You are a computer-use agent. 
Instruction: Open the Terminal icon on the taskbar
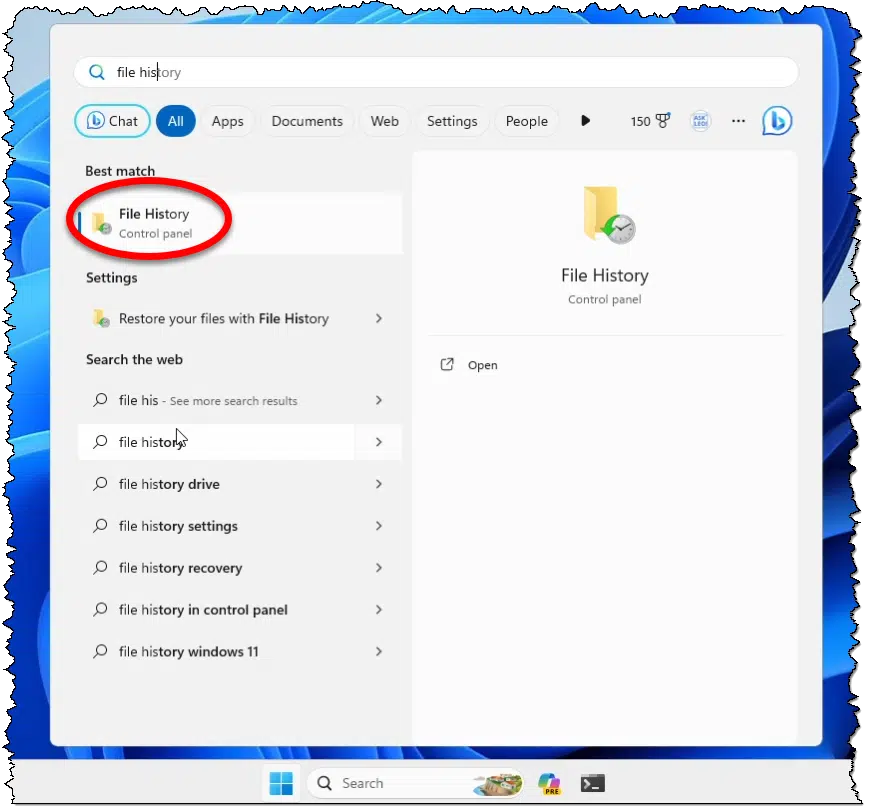pyautogui.click(x=592, y=783)
